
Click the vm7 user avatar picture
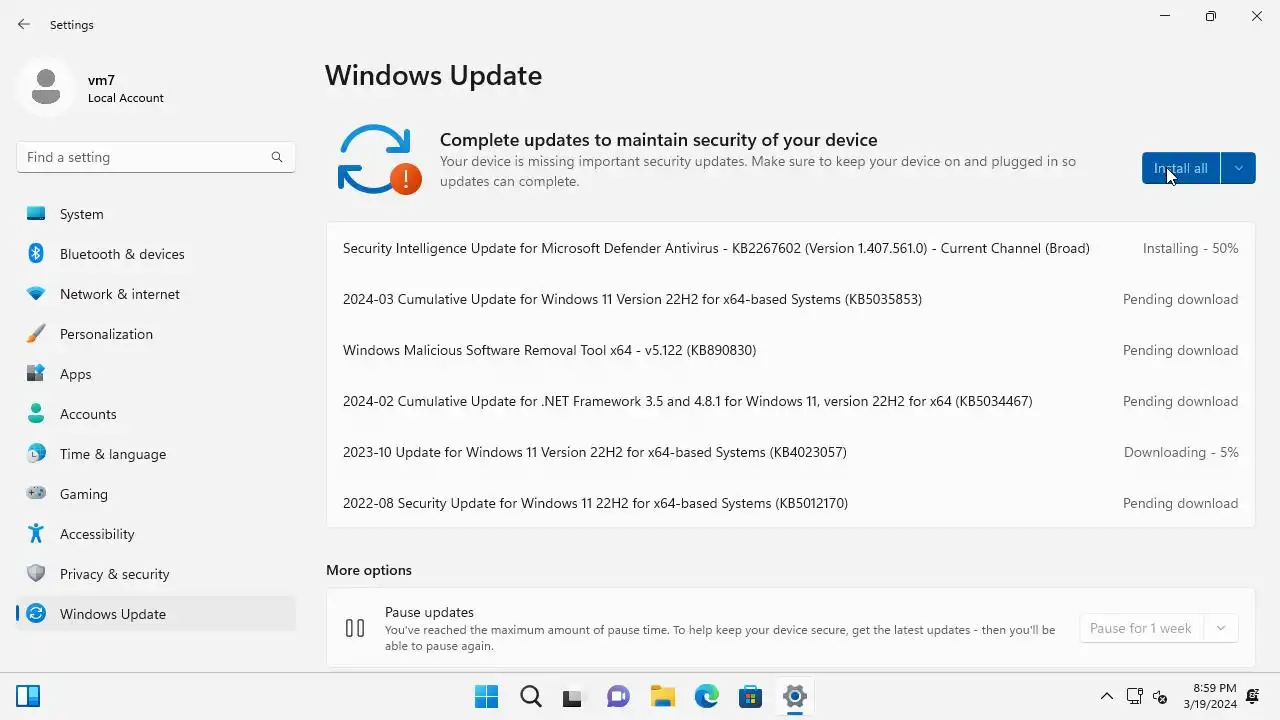tap(45, 87)
